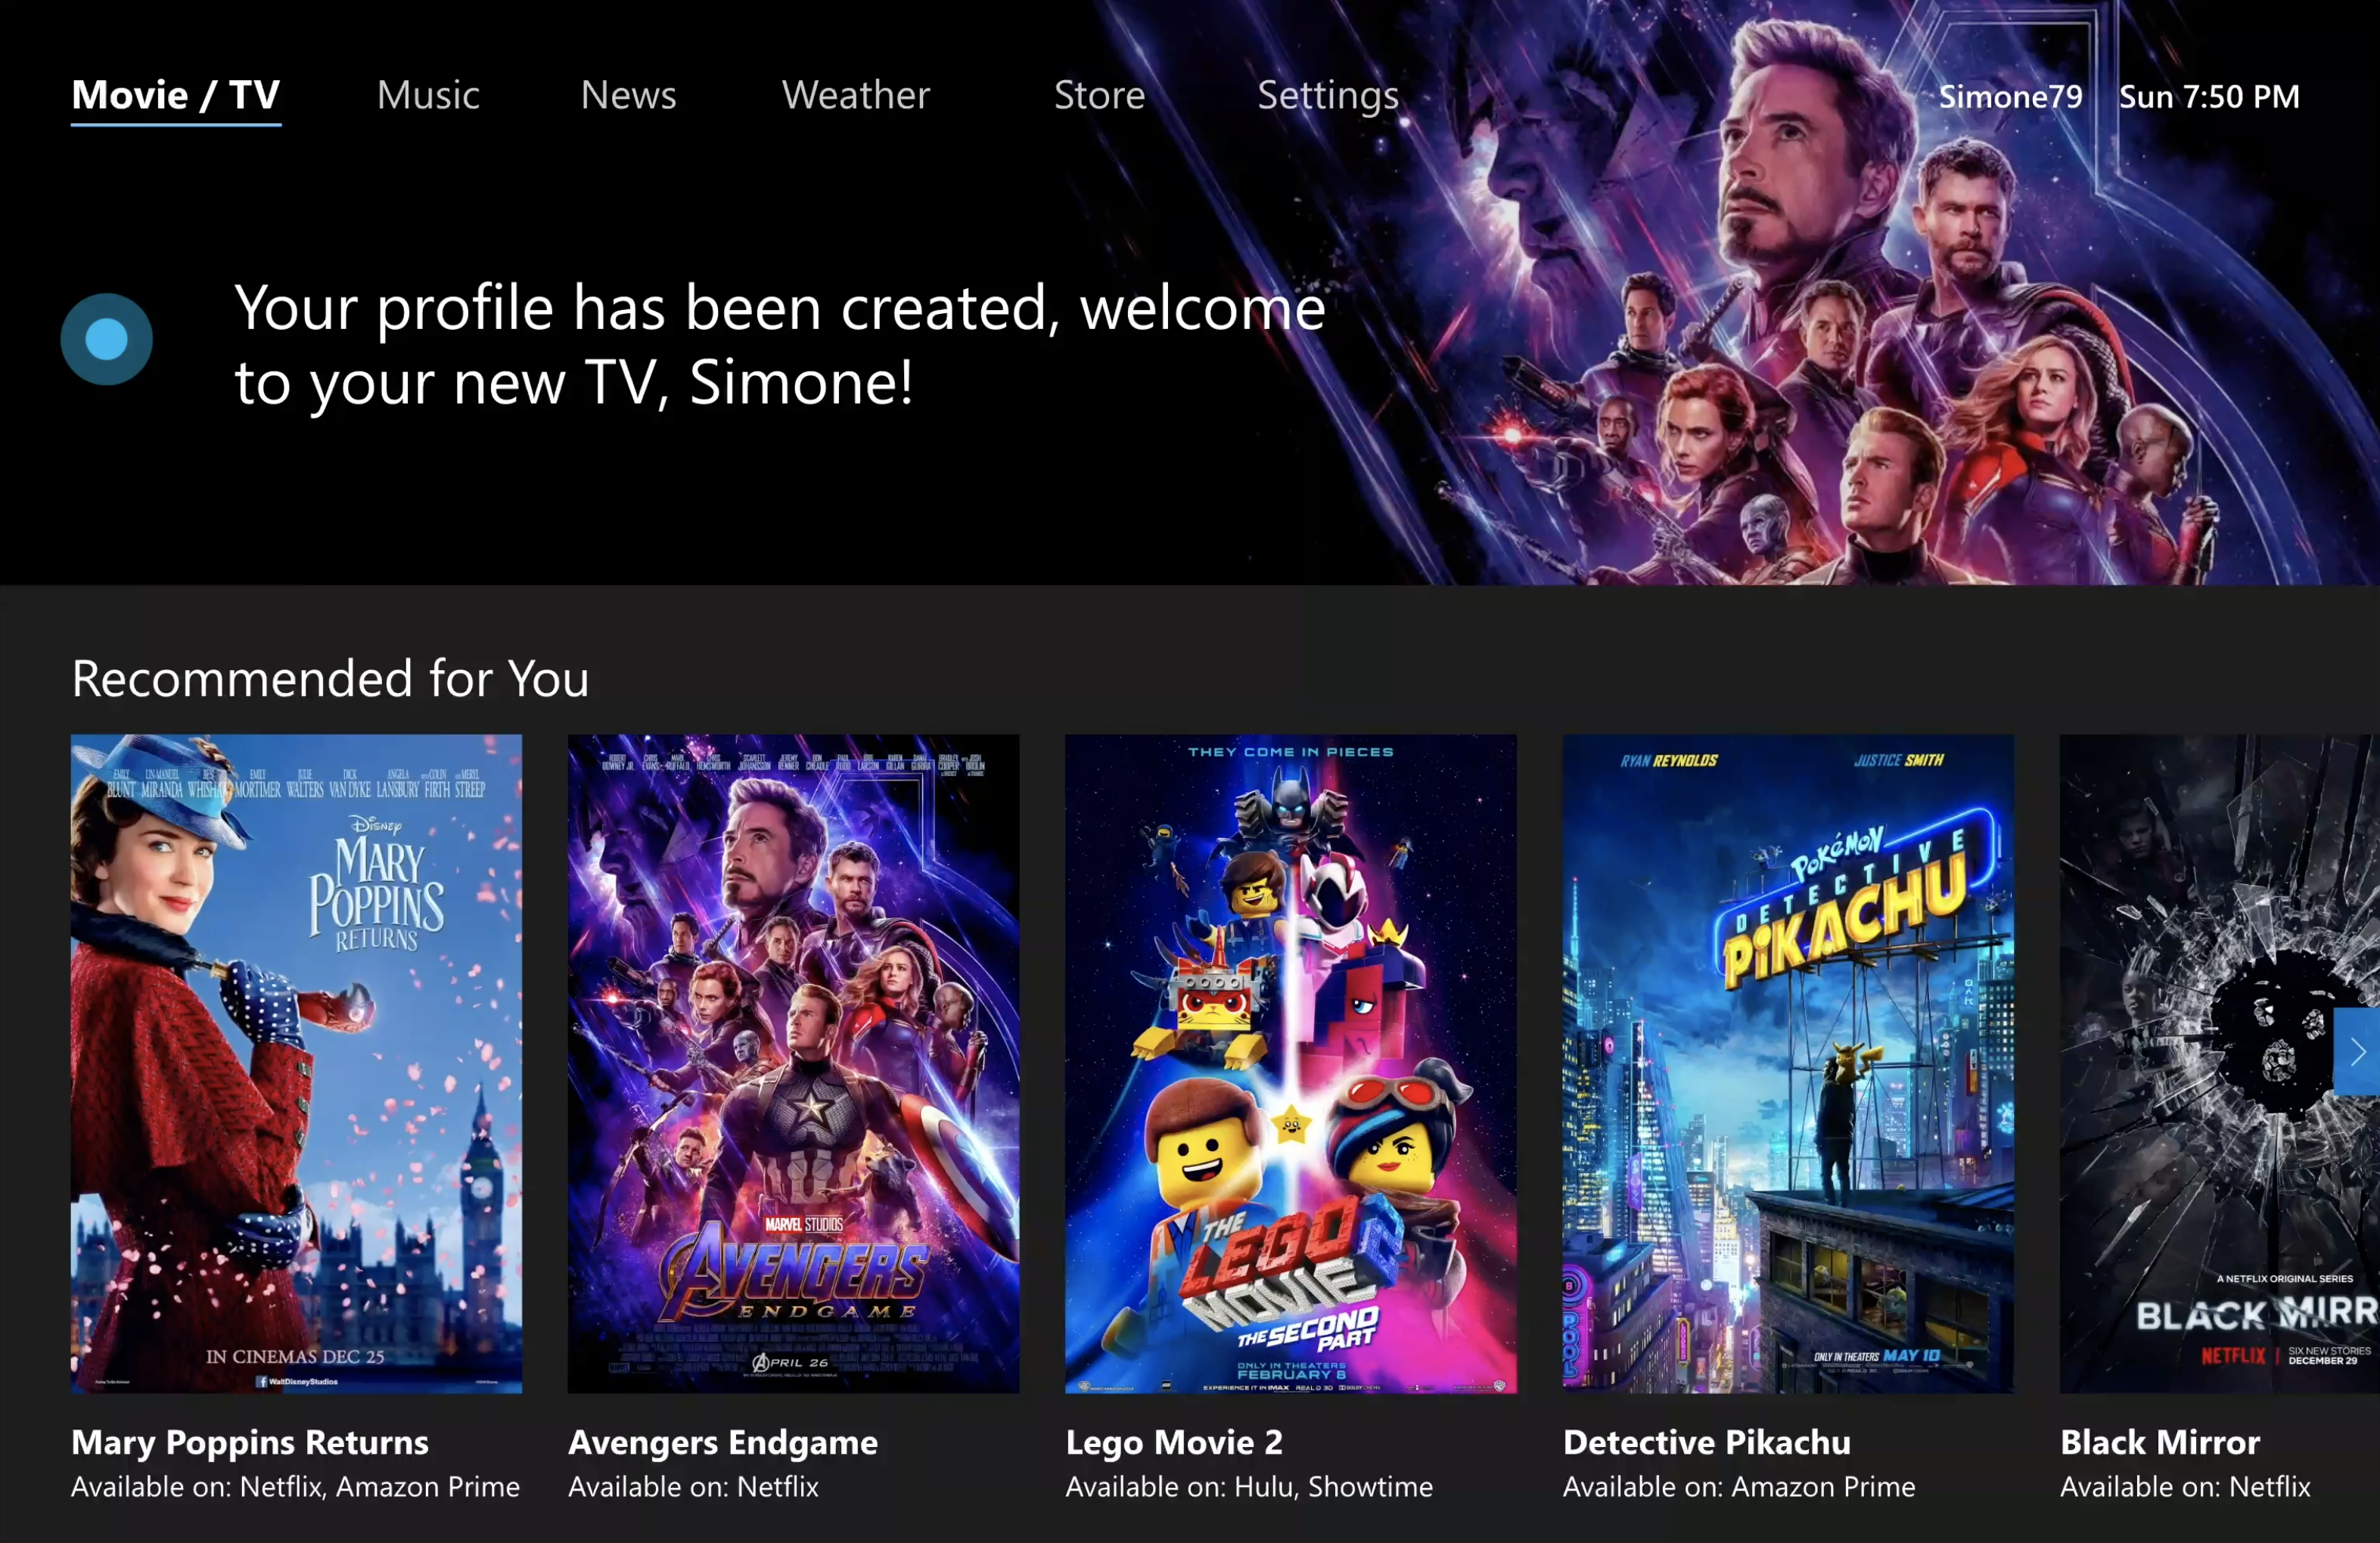2380x1543 pixels.
Task: Open the Mary Poppins Returns poster
Action: tap(296, 1064)
